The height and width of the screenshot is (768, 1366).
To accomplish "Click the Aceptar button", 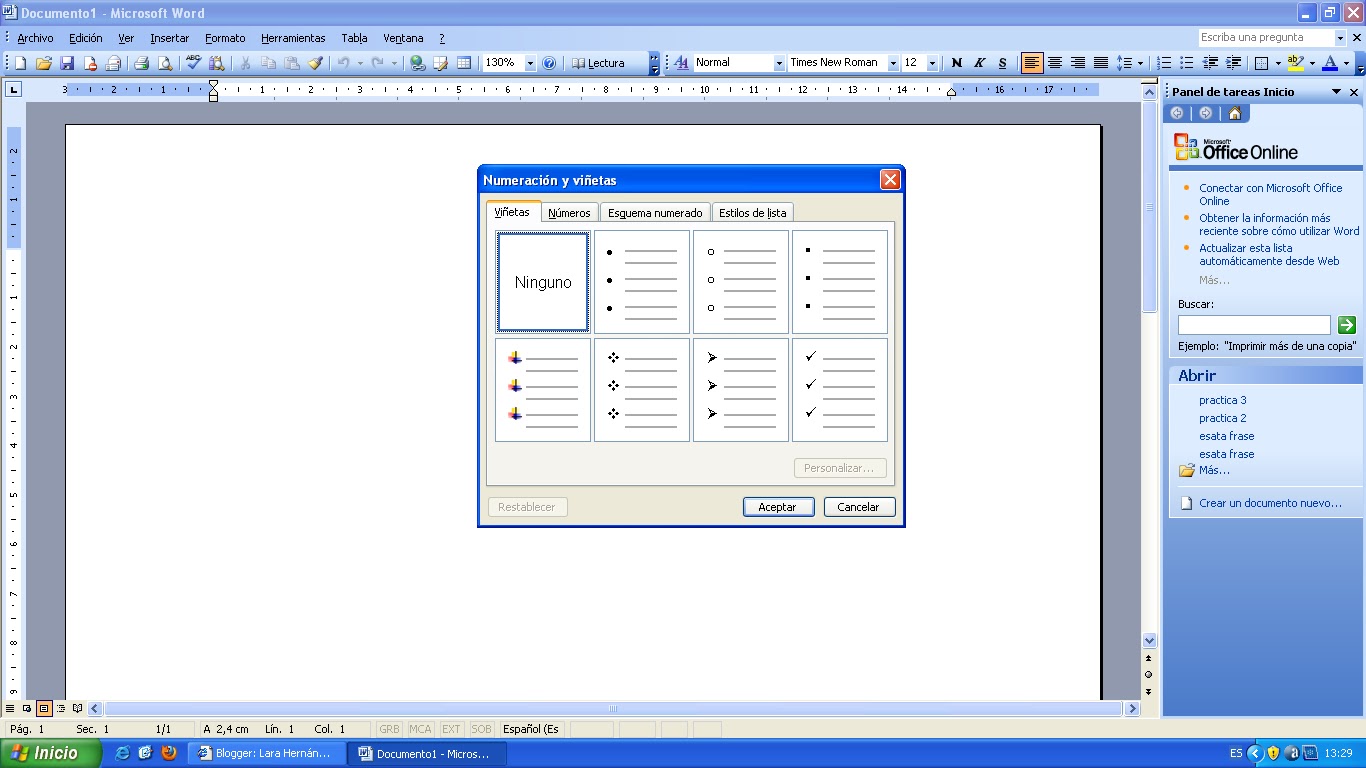I will click(778, 507).
